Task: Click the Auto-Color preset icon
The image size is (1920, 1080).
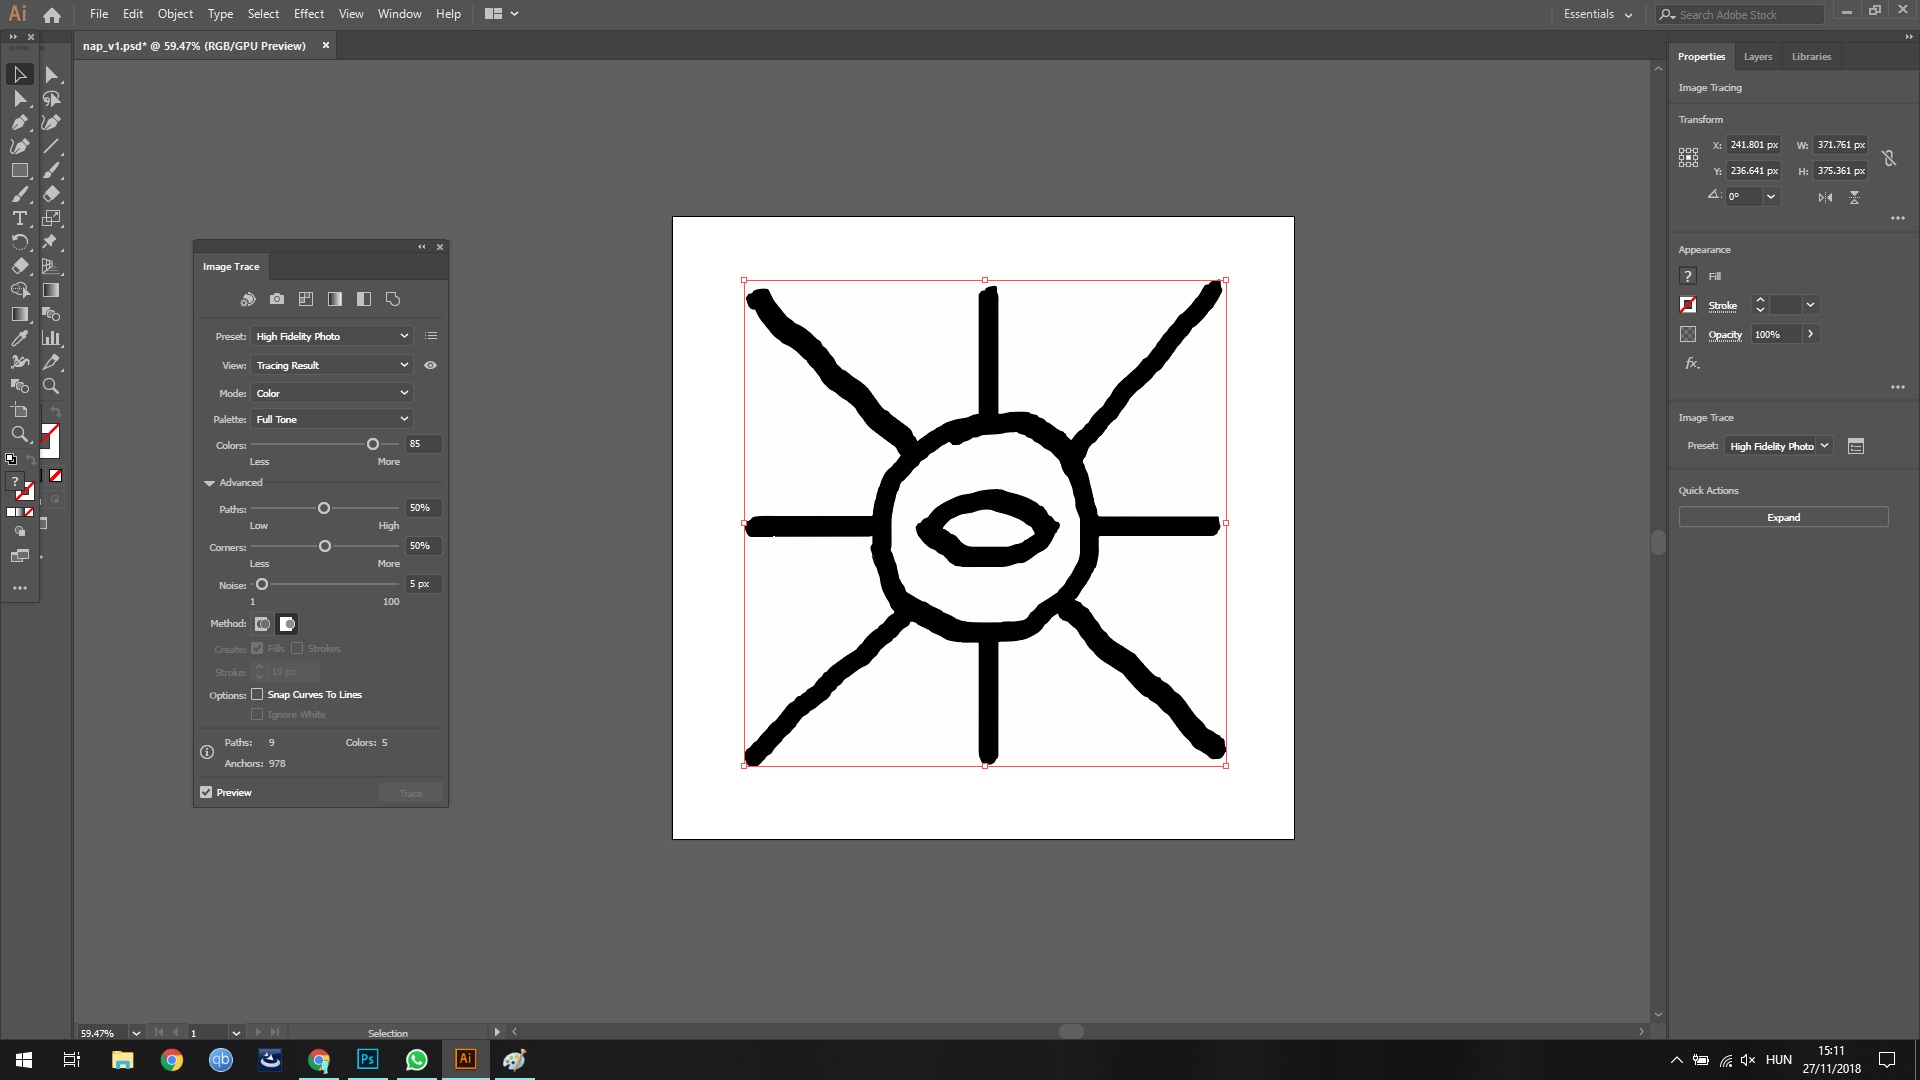Action: coord(248,299)
